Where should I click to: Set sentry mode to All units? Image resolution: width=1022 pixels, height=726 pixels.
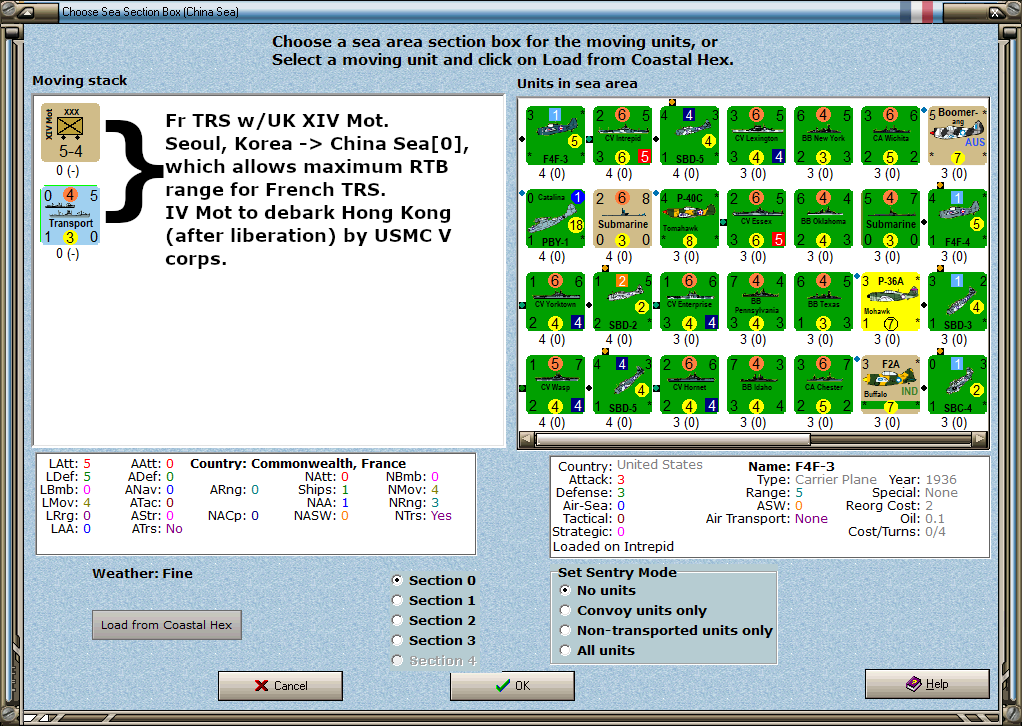pyautogui.click(x=597, y=650)
